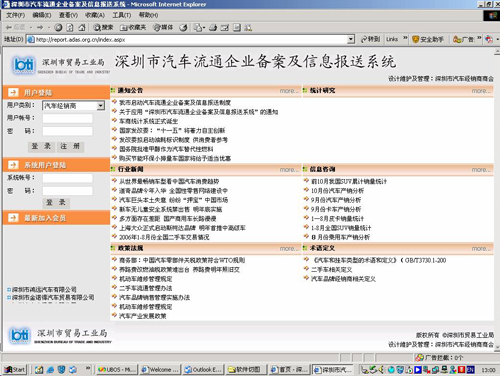Click the system user 密码 input field

pyautogui.click(x=67, y=190)
